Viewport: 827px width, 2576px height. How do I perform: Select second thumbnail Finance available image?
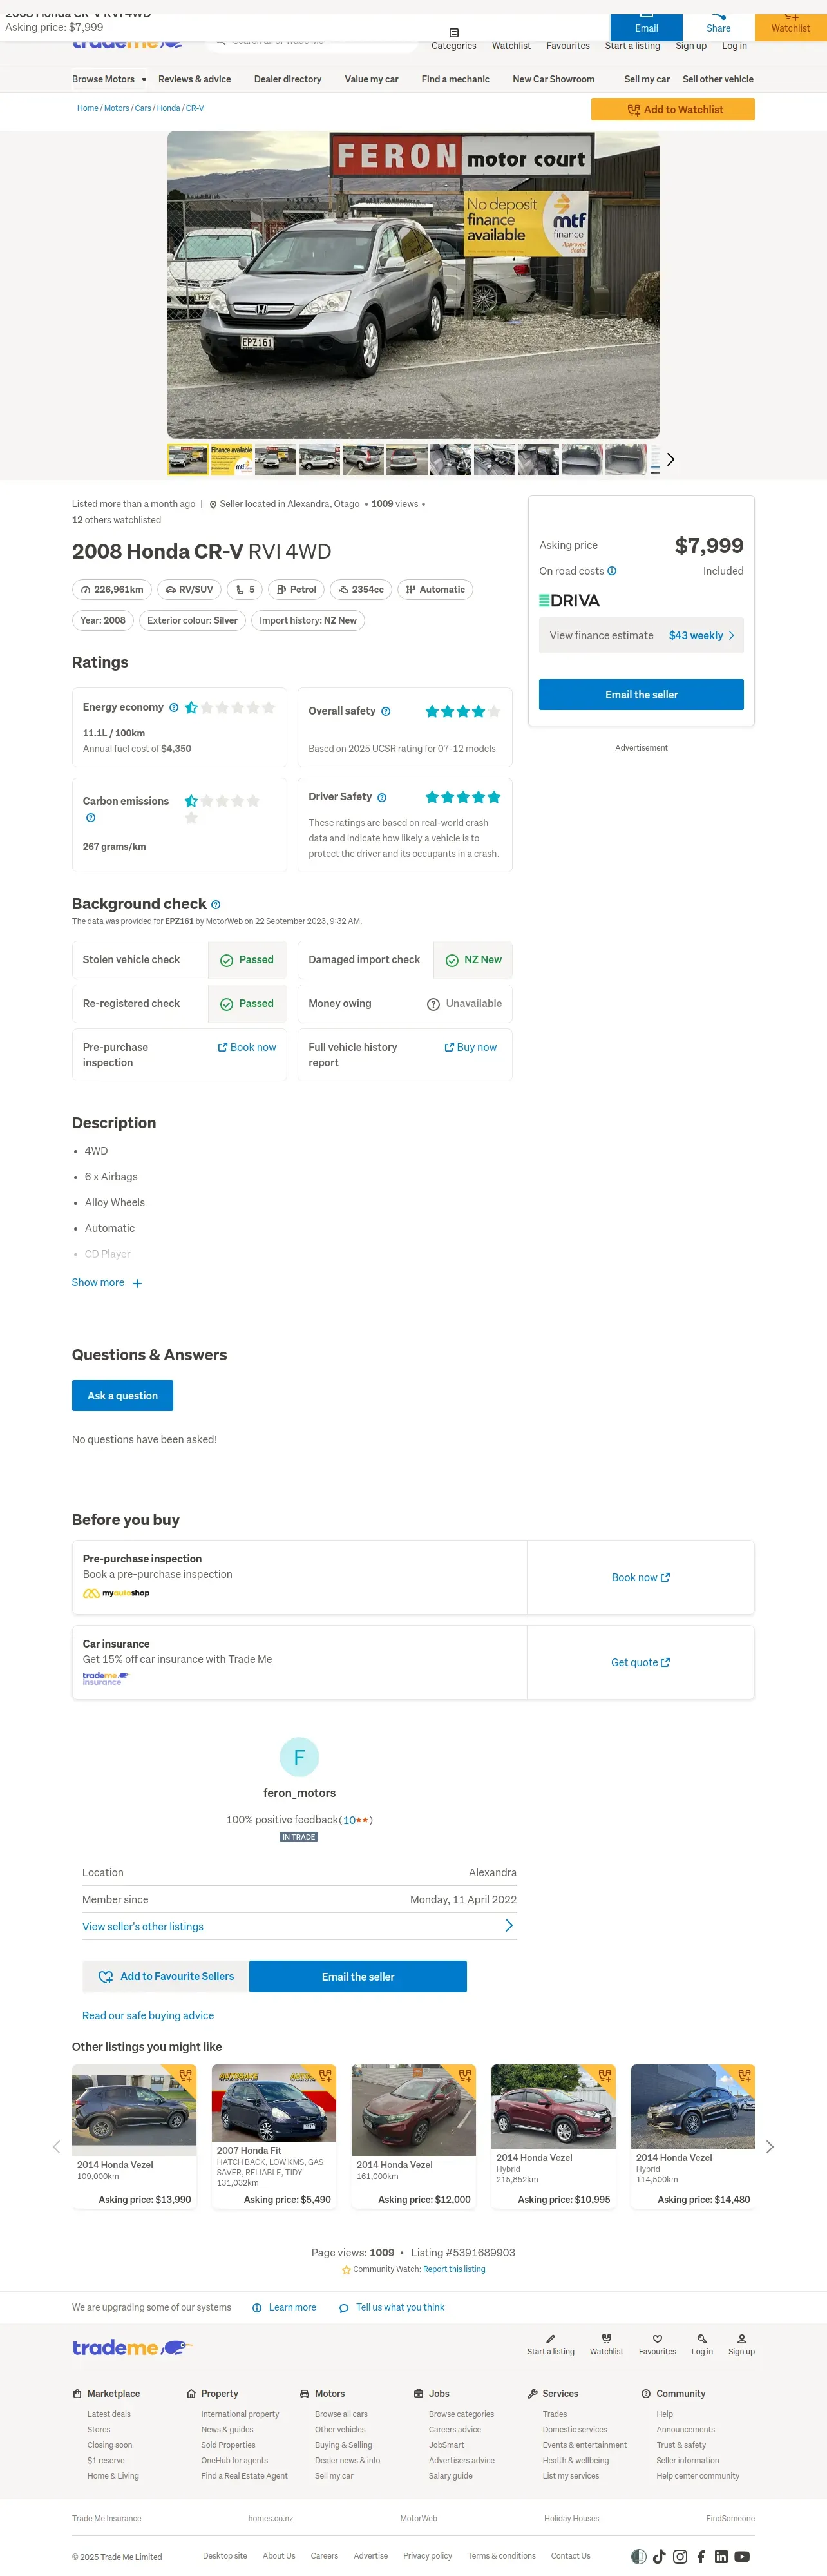point(231,459)
